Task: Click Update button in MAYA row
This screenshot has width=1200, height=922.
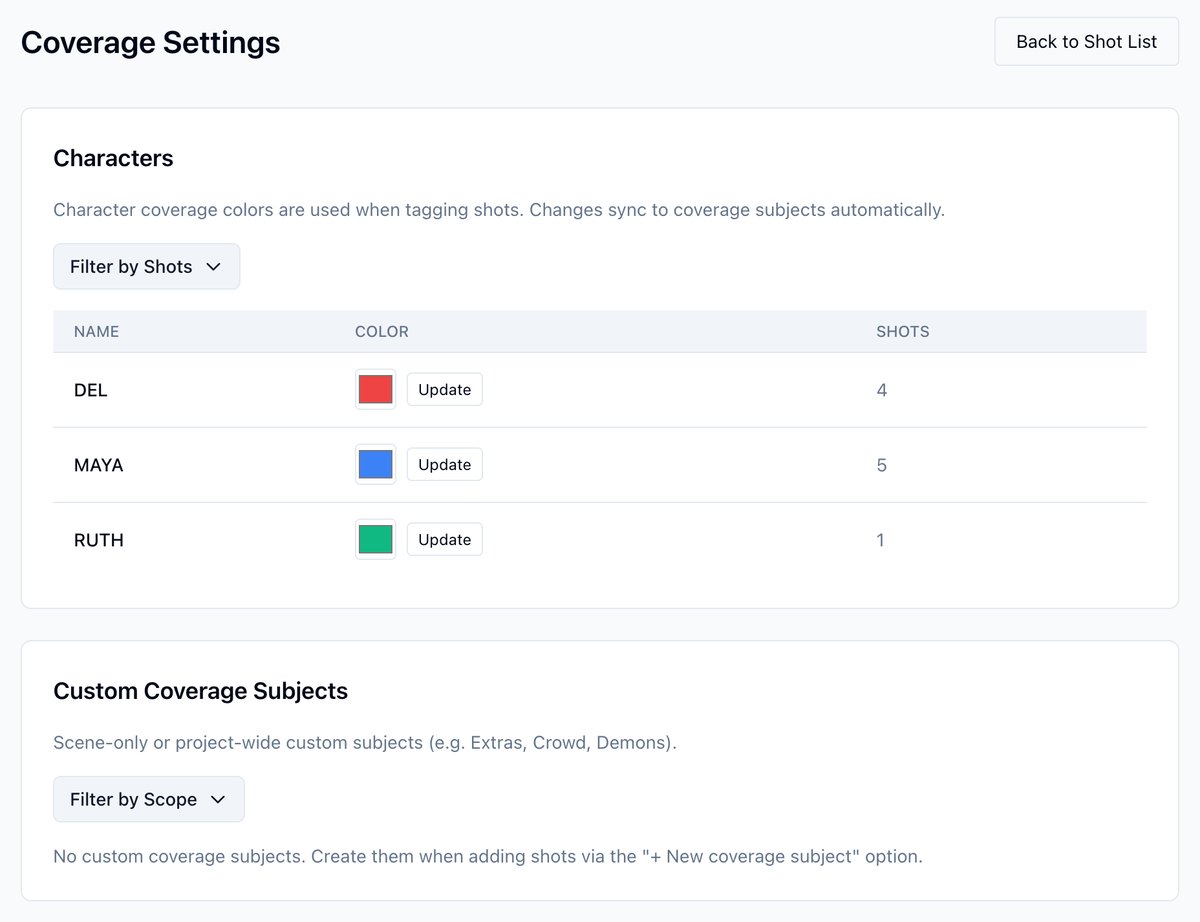Action: (444, 464)
